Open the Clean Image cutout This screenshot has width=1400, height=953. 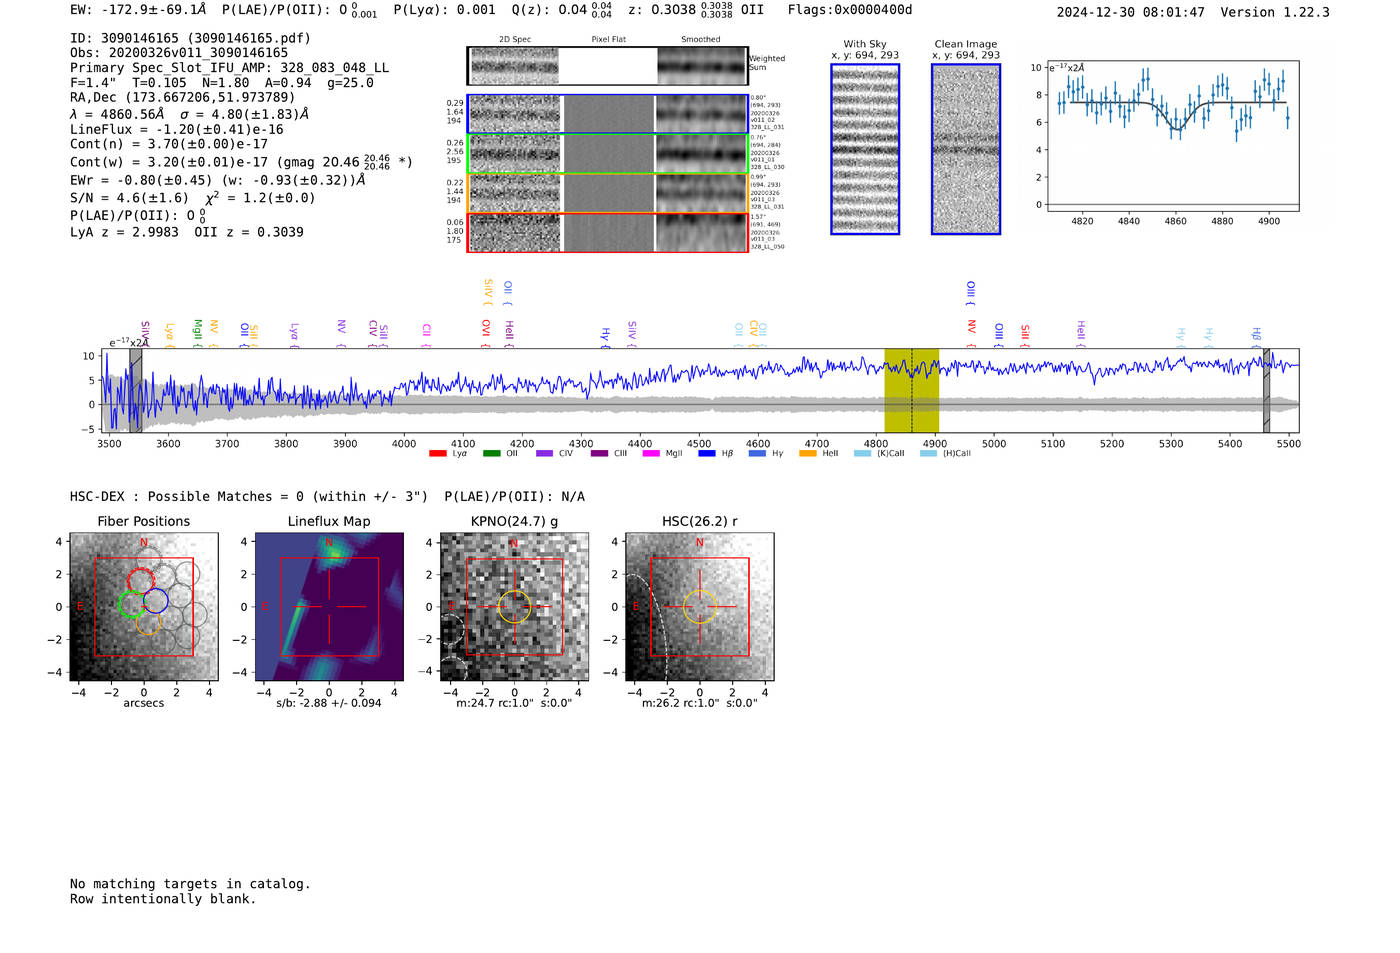click(x=966, y=149)
